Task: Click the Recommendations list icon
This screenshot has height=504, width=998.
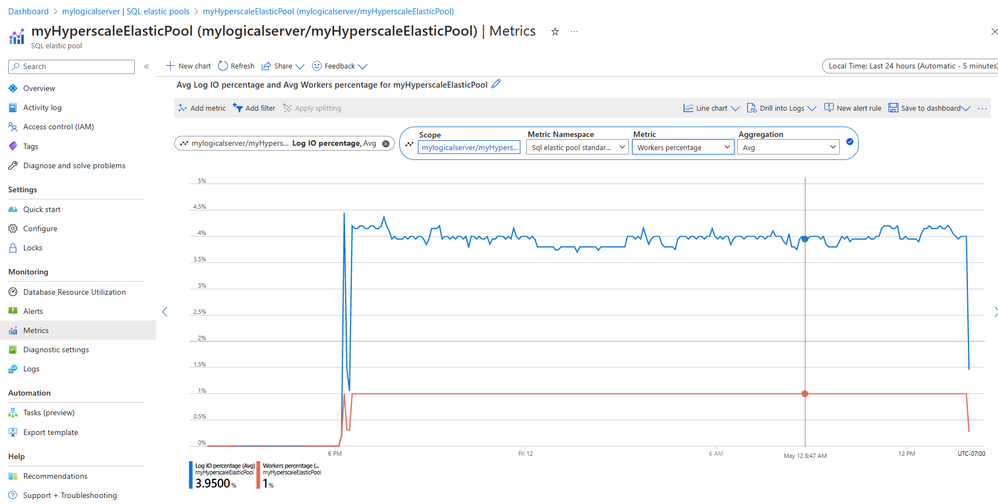Action: click(x=13, y=476)
